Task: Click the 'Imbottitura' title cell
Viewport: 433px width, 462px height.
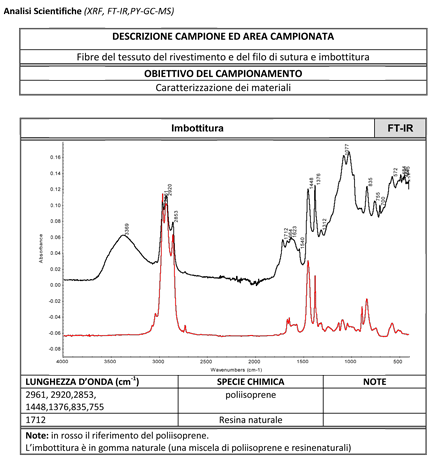Action: pyautogui.click(x=197, y=128)
